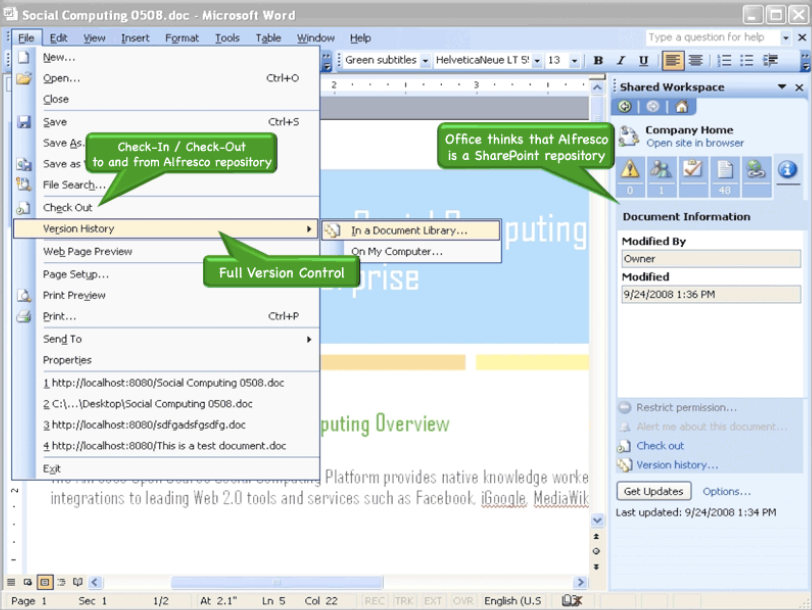Click Select Browse Object button on scrollbar

597,551
